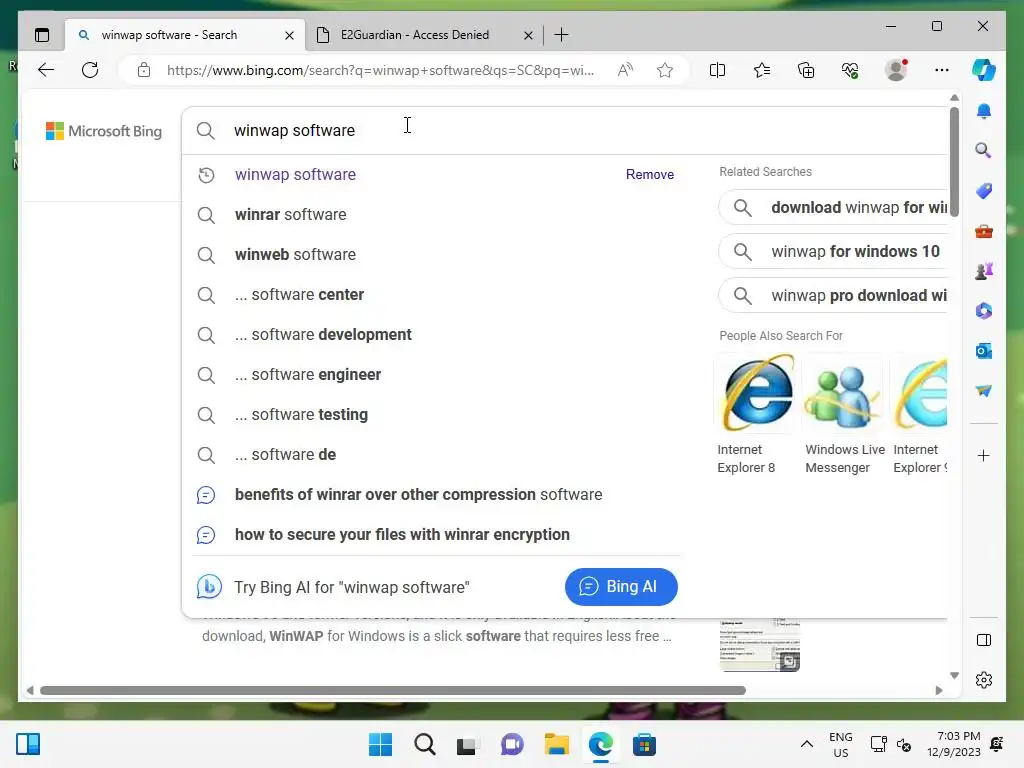Viewport: 1024px width, 768px height.
Task: Go back with the browser back arrow
Action: [x=46, y=70]
